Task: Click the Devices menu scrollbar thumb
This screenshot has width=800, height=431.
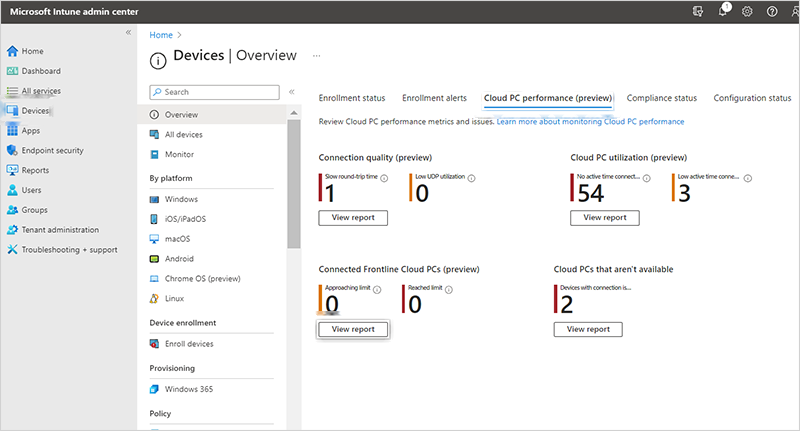Action: point(294,184)
